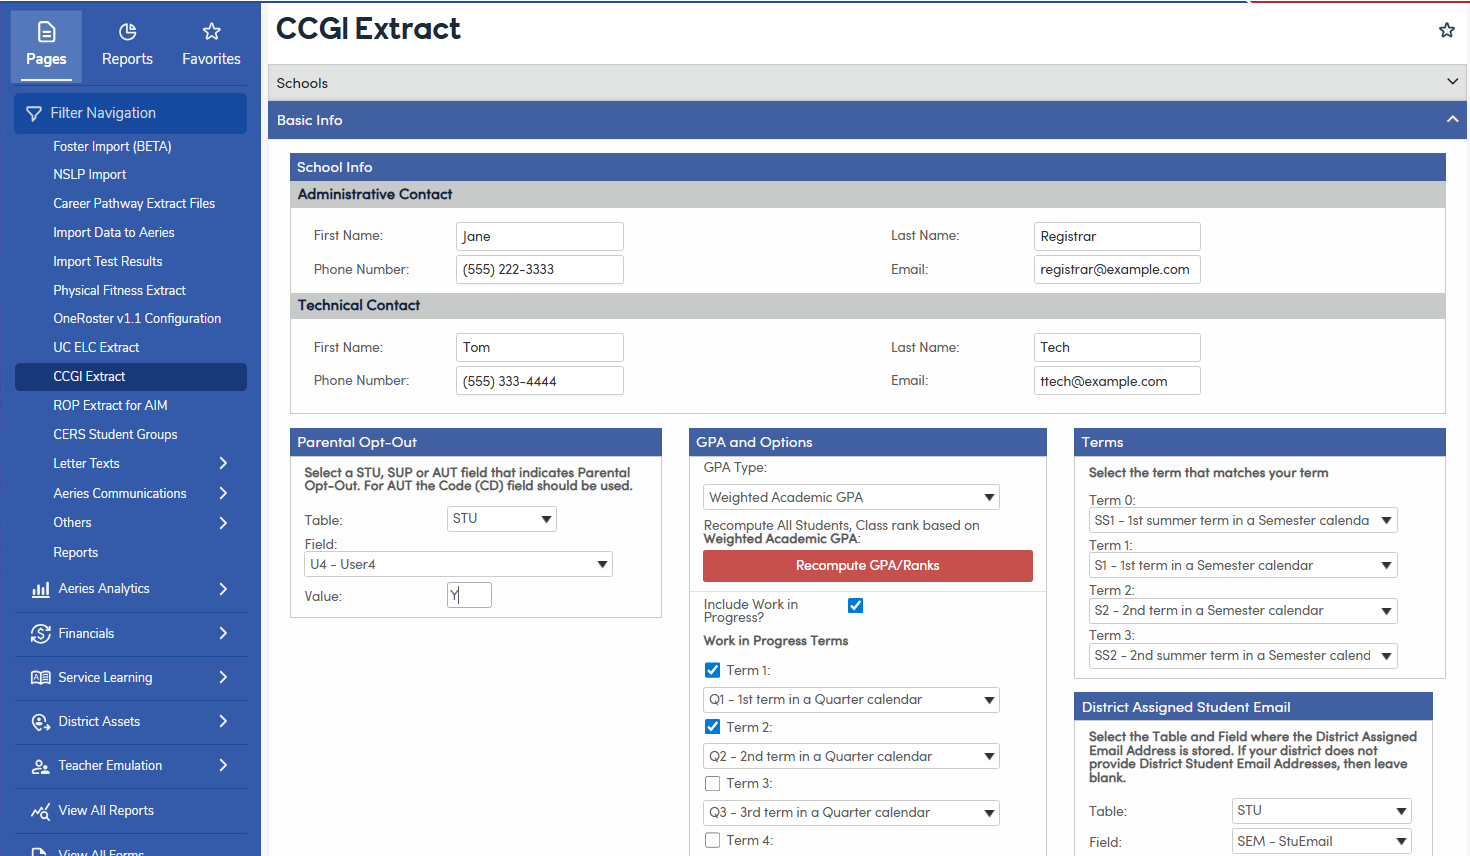Click Filter Navigation button
Viewport: 1470px width, 856px height.
point(131,113)
